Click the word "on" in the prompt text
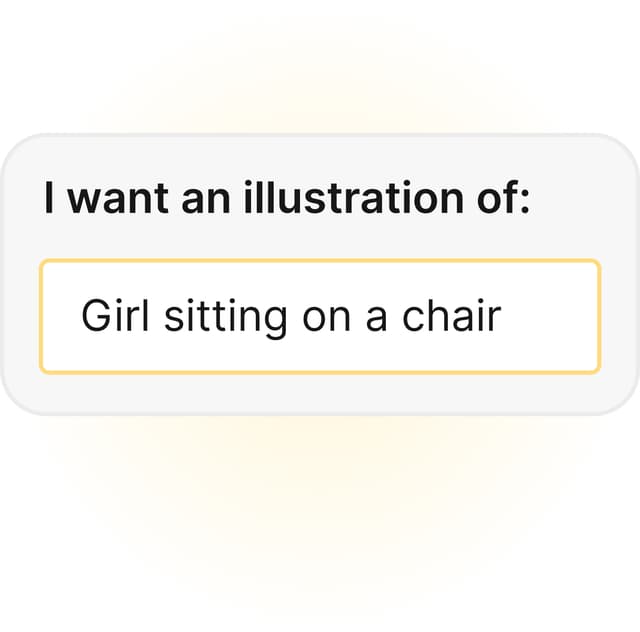640x632 pixels. click(x=310, y=316)
